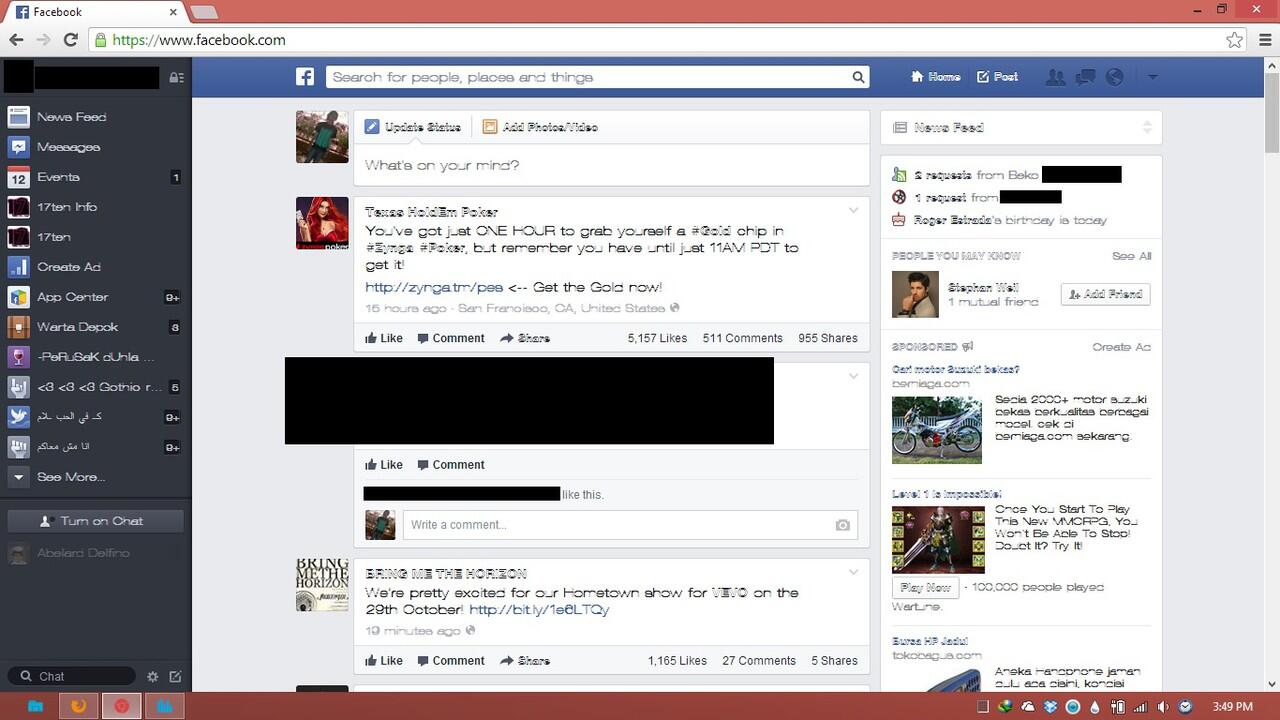Click Add Friend for Stephan Weil
This screenshot has height=720, width=1280.
point(1106,294)
